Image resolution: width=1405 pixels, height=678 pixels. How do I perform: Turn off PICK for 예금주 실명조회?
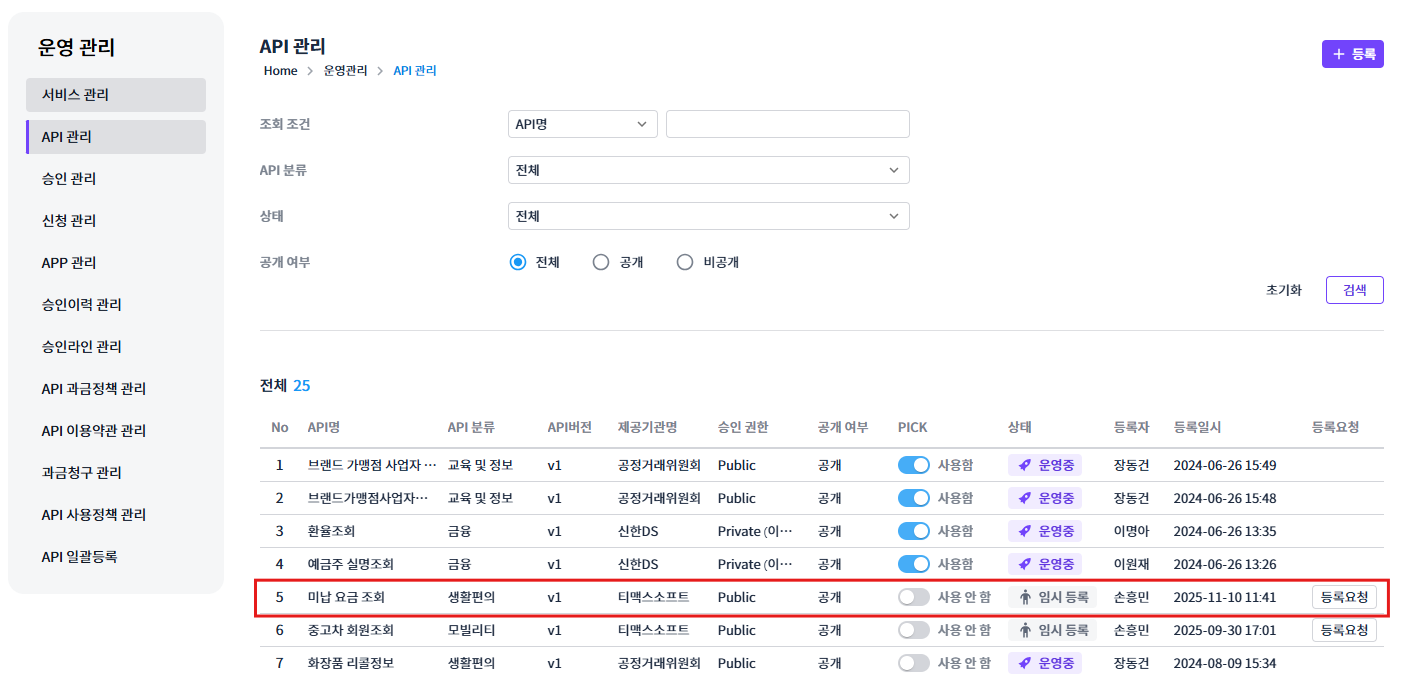(x=914, y=564)
